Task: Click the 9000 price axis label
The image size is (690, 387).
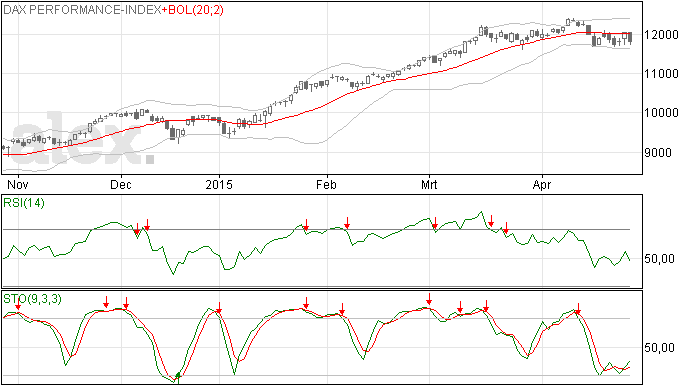Action: click(x=658, y=153)
